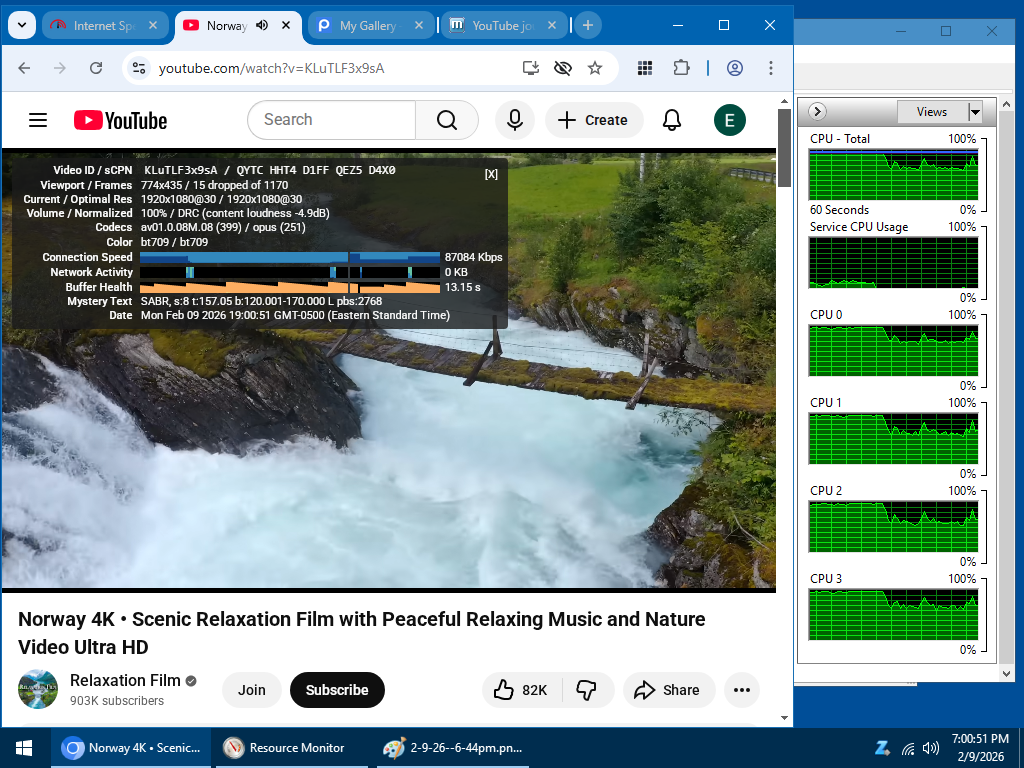Expand Resource Monitor graphs pane arrow
This screenshot has width=1024, height=768.
coord(817,112)
